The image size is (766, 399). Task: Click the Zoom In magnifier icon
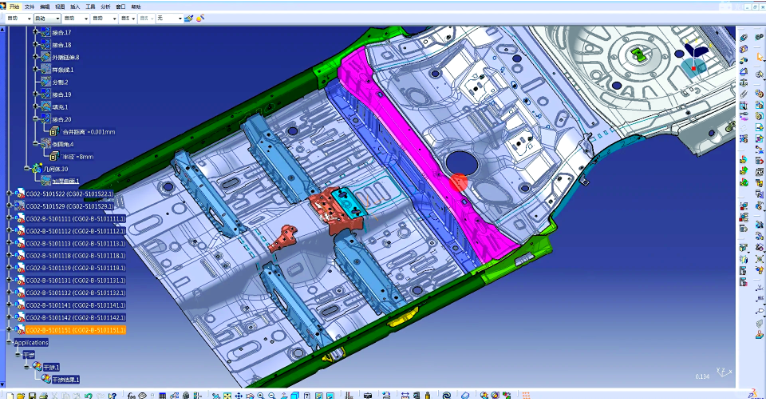point(261,396)
